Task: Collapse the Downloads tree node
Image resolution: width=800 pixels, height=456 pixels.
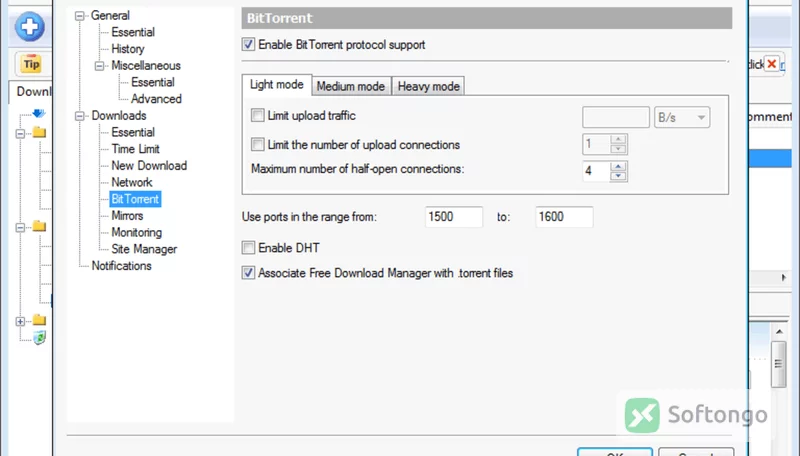Action: pos(80,116)
